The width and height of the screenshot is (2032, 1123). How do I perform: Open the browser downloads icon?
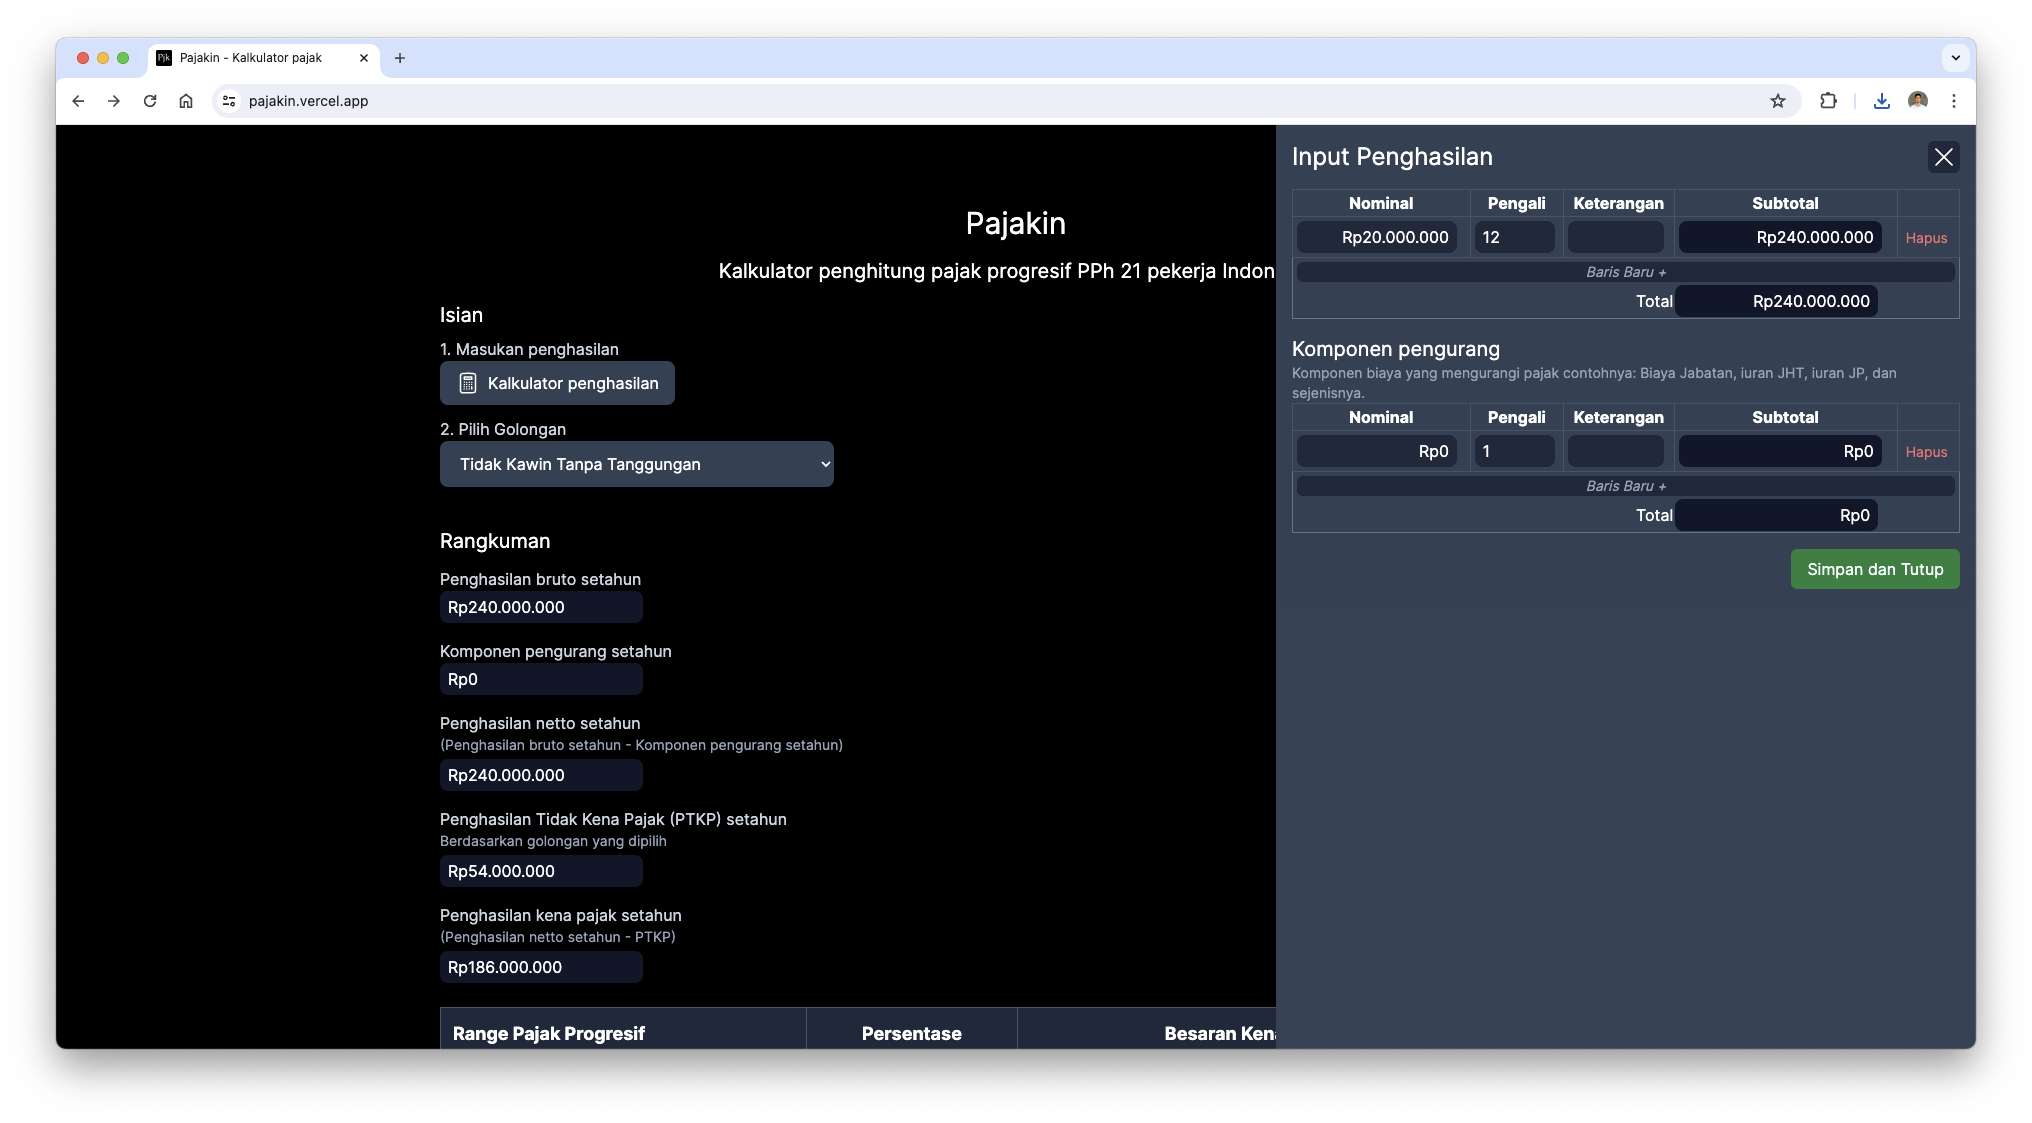(1881, 101)
